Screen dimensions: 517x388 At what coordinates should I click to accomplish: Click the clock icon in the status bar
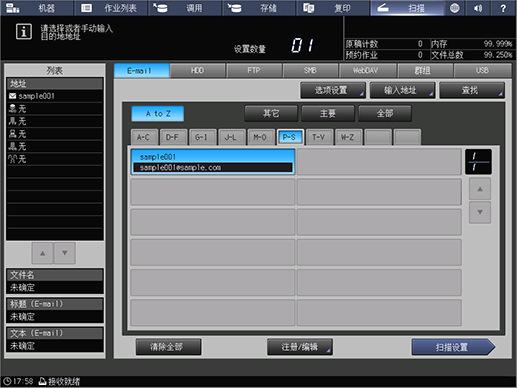point(7,381)
